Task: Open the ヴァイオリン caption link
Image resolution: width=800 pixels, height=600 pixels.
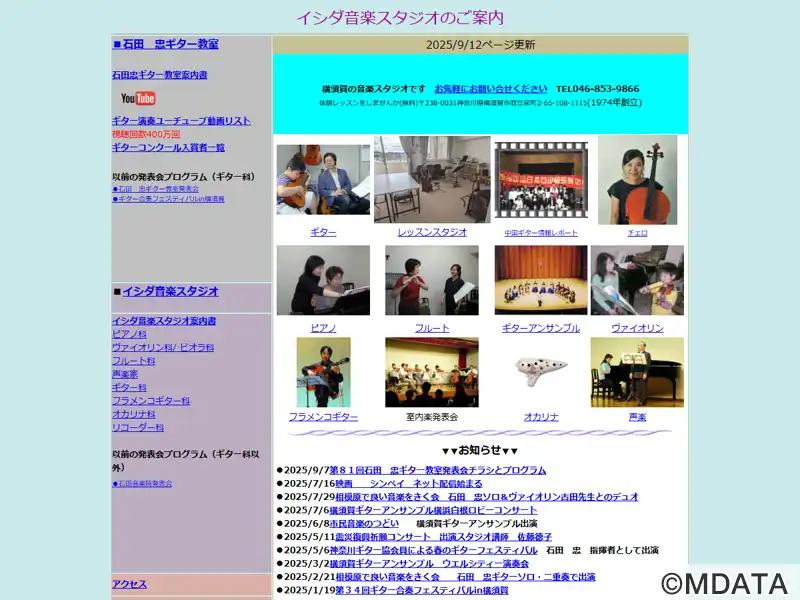Action: pos(637,328)
